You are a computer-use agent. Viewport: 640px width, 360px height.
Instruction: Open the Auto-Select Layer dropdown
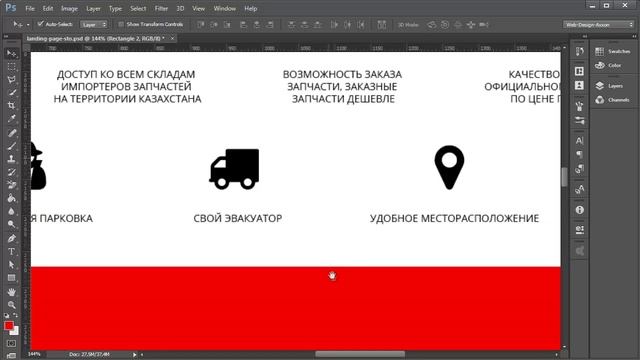(x=93, y=24)
